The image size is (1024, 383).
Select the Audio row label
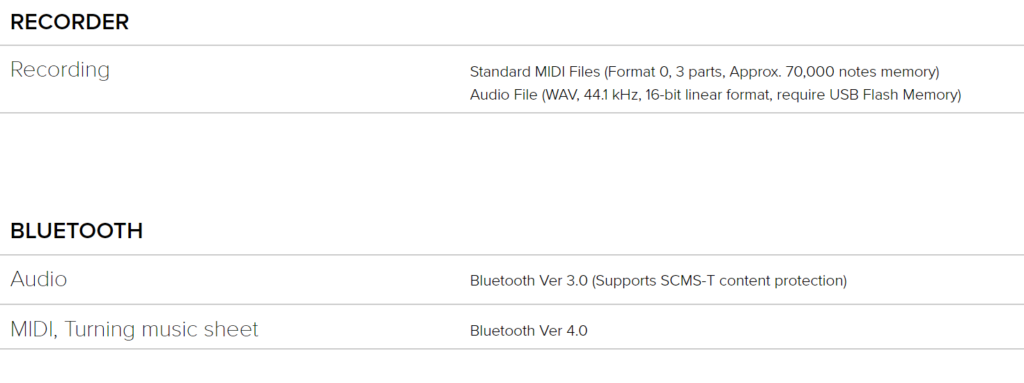39,279
